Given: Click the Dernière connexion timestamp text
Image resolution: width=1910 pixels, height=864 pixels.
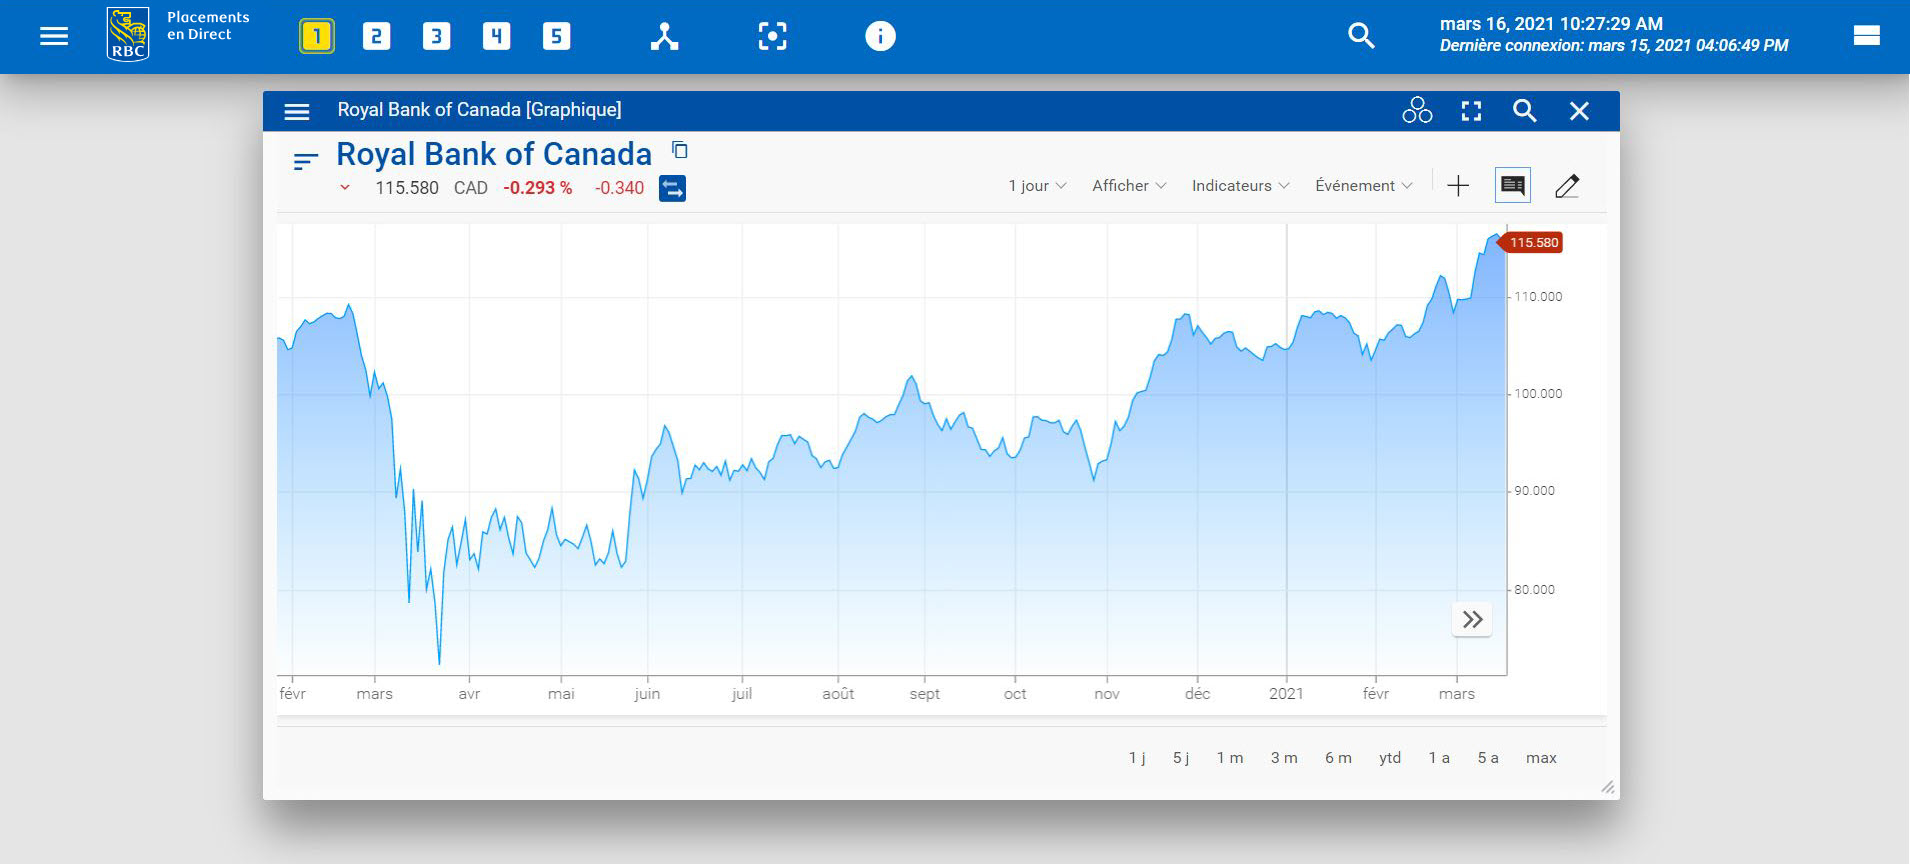Looking at the screenshot, I should [x=1614, y=46].
